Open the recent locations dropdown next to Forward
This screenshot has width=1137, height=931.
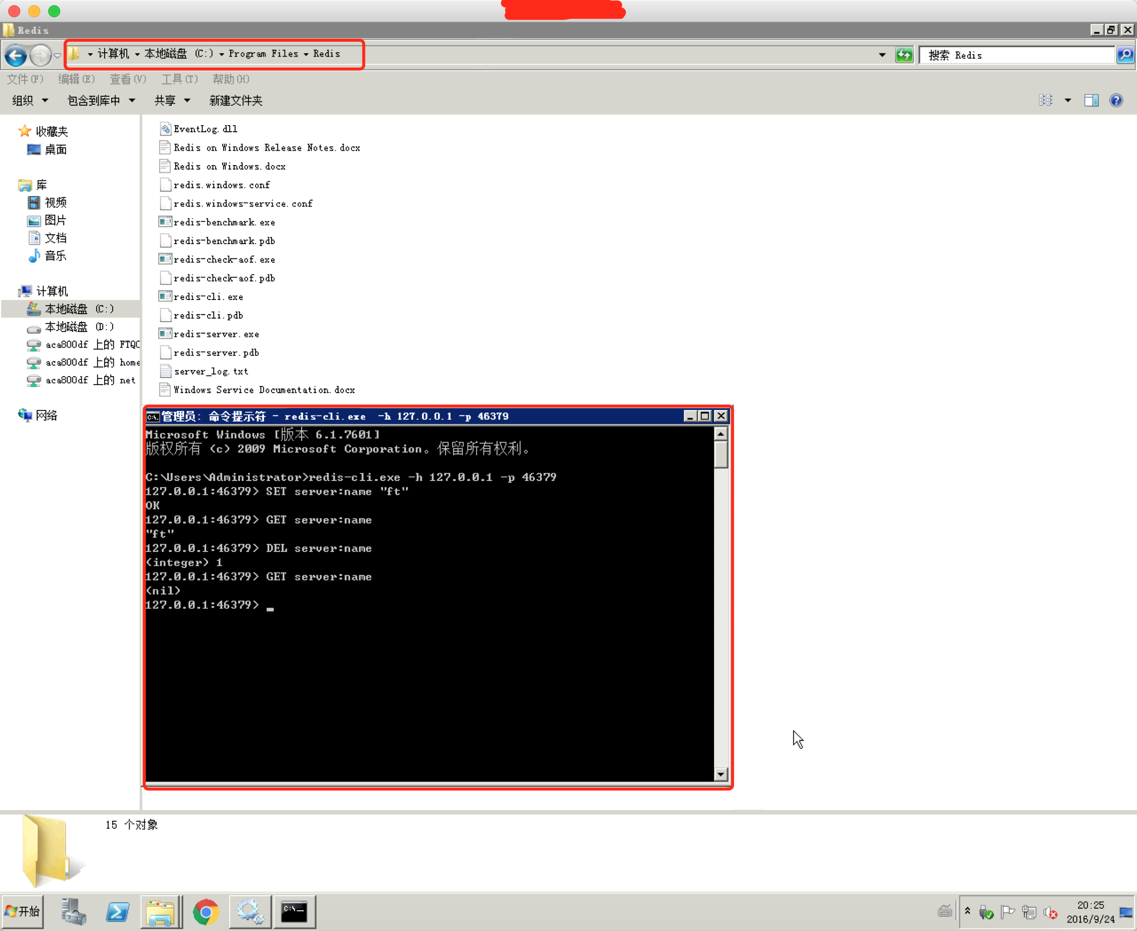[x=57, y=56]
